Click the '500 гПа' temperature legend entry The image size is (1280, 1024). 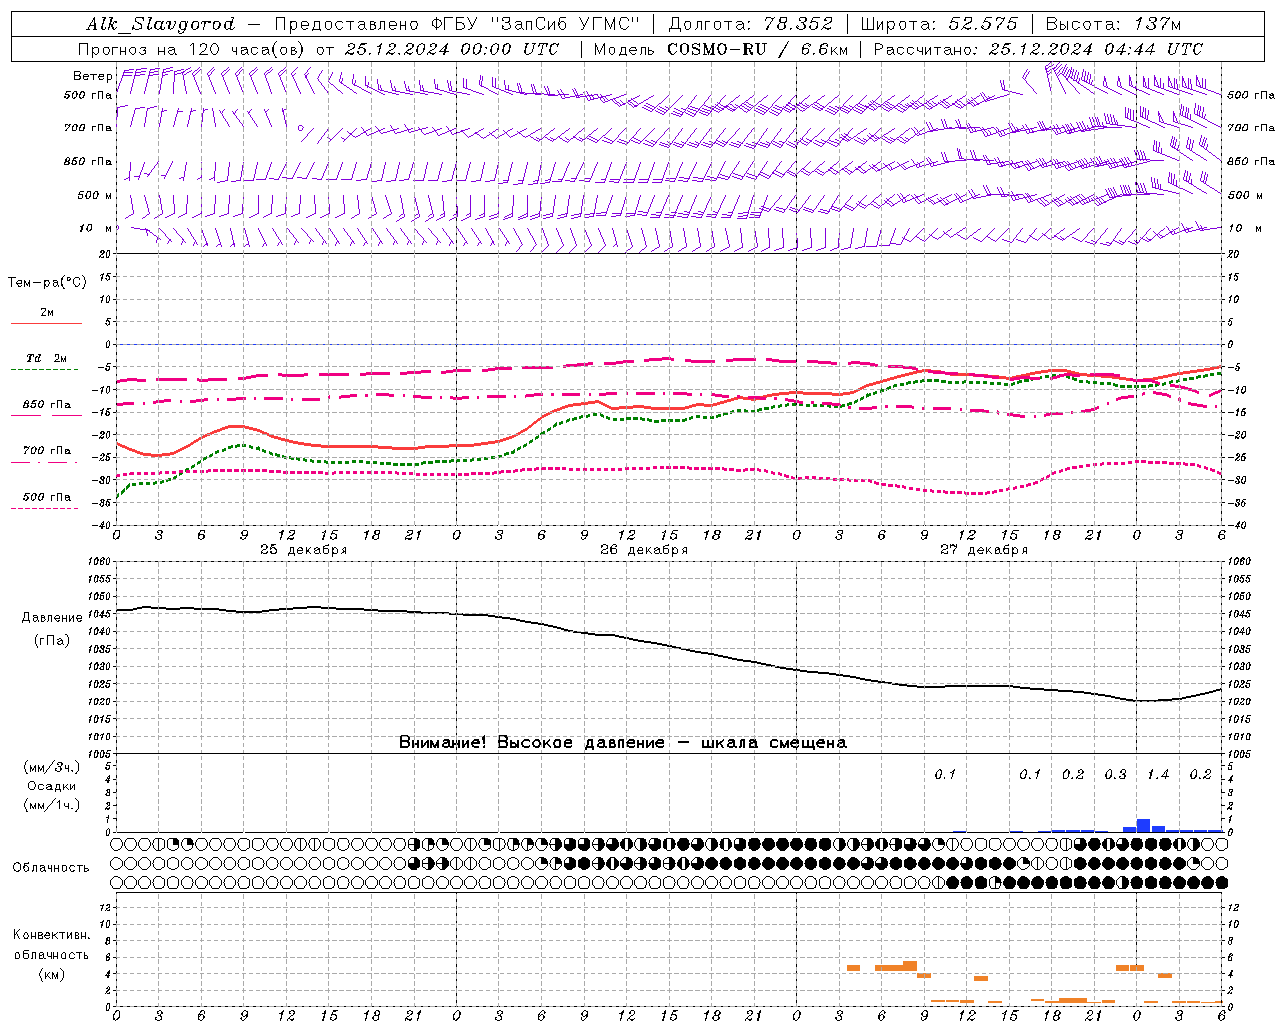pyautogui.click(x=47, y=496)
